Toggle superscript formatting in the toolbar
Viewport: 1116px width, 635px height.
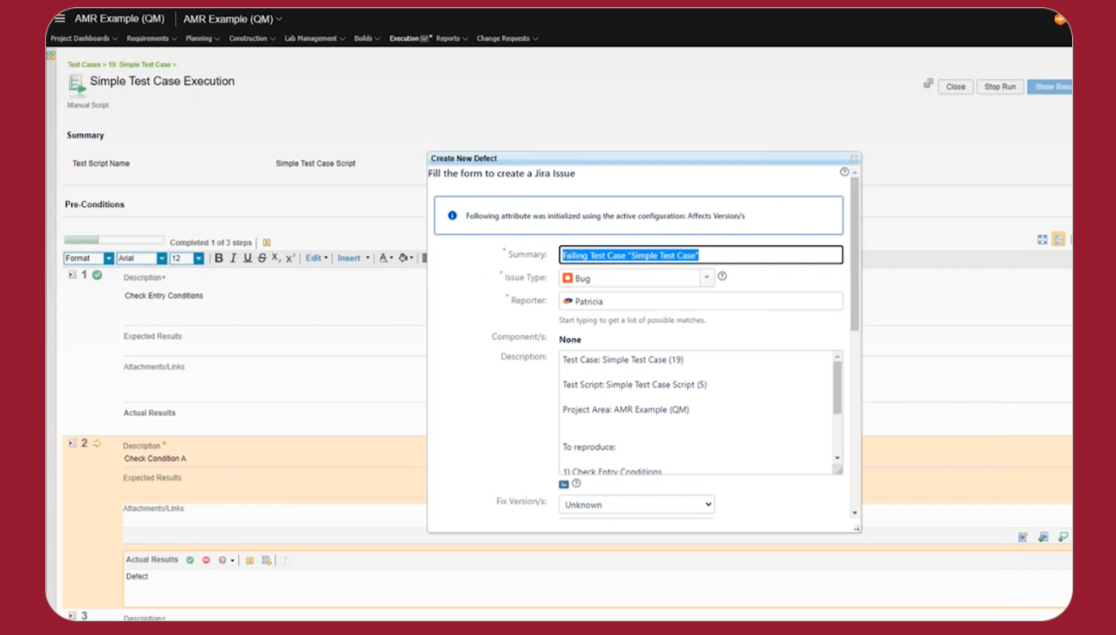click(x=290, y=258)
